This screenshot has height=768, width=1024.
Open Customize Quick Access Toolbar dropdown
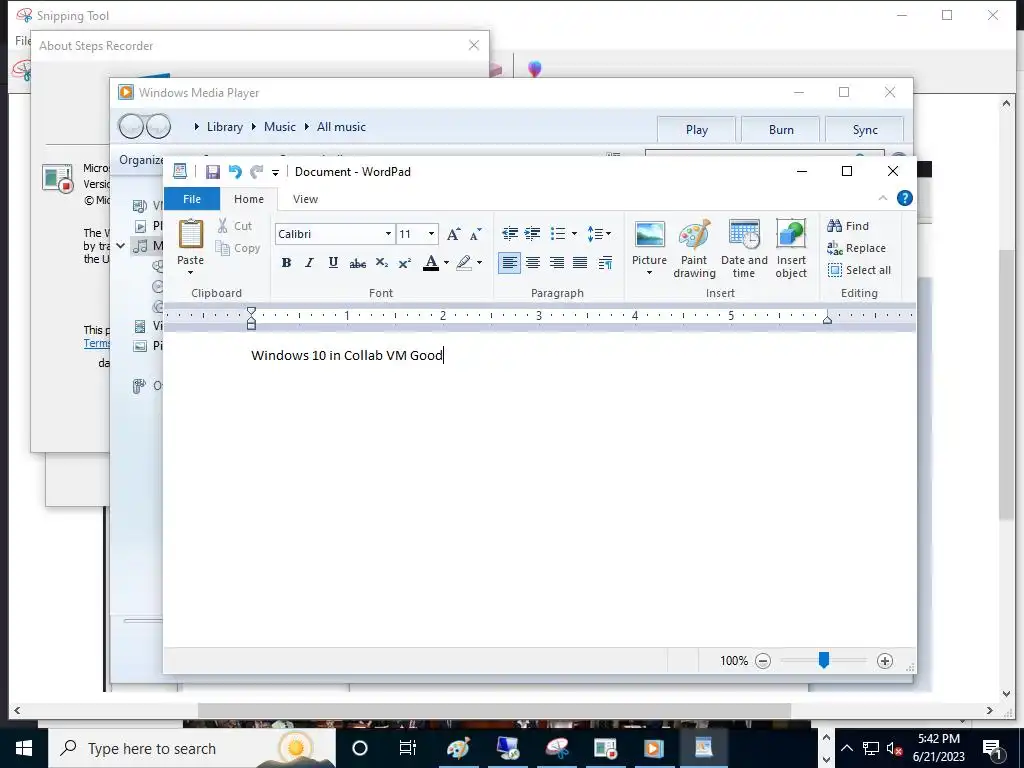276,172
